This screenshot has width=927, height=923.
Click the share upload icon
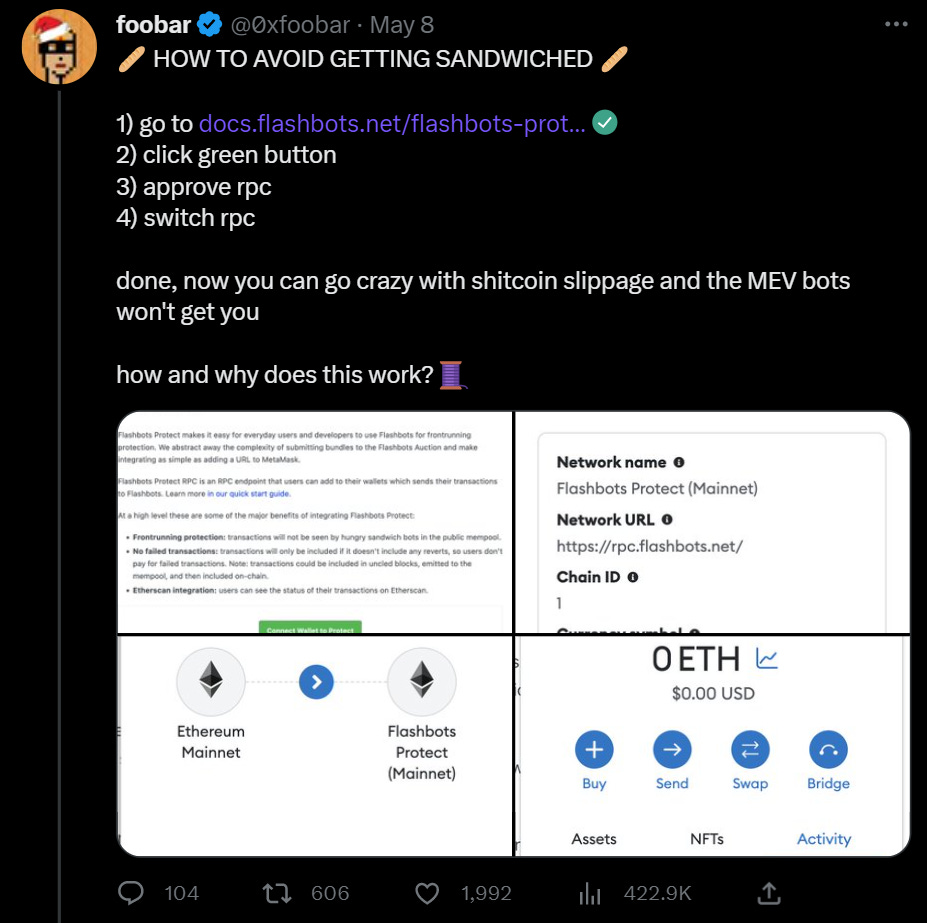(x=768, y=892)
